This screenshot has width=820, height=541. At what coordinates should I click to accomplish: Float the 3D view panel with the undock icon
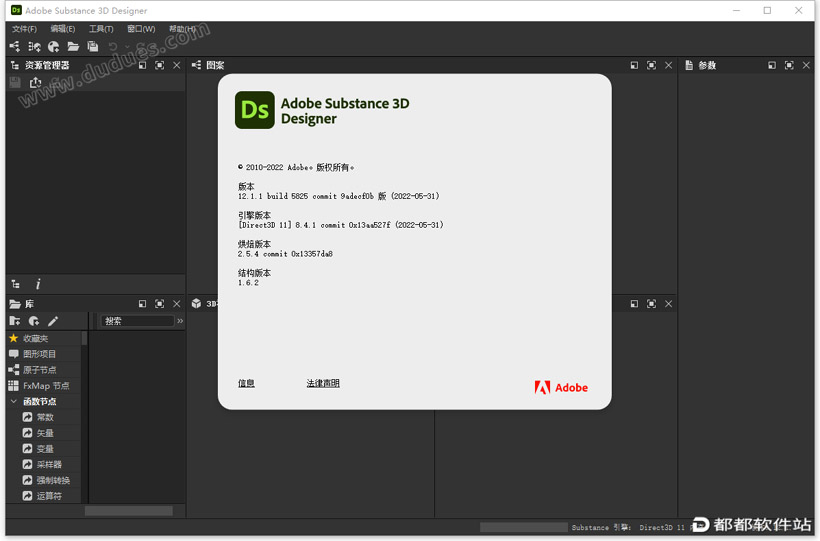click(634, 303)
